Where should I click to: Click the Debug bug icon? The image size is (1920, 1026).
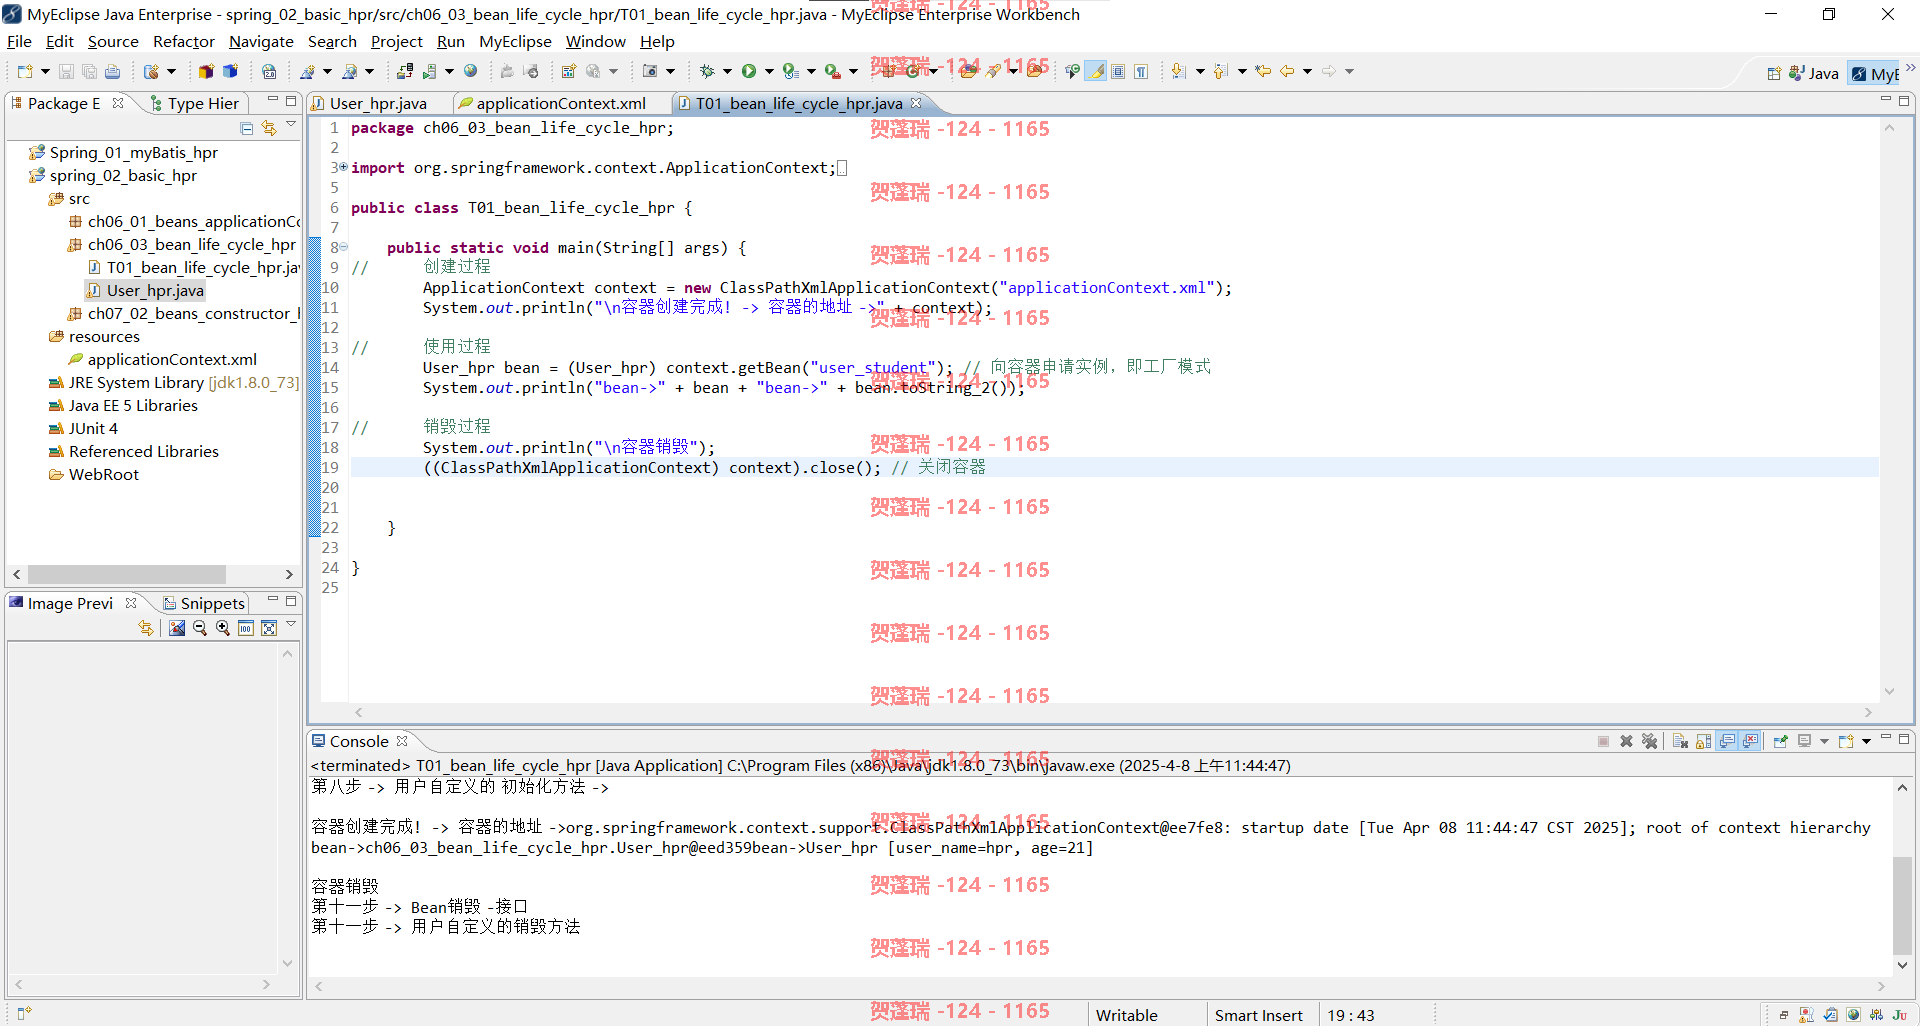[x=707, y=71]
